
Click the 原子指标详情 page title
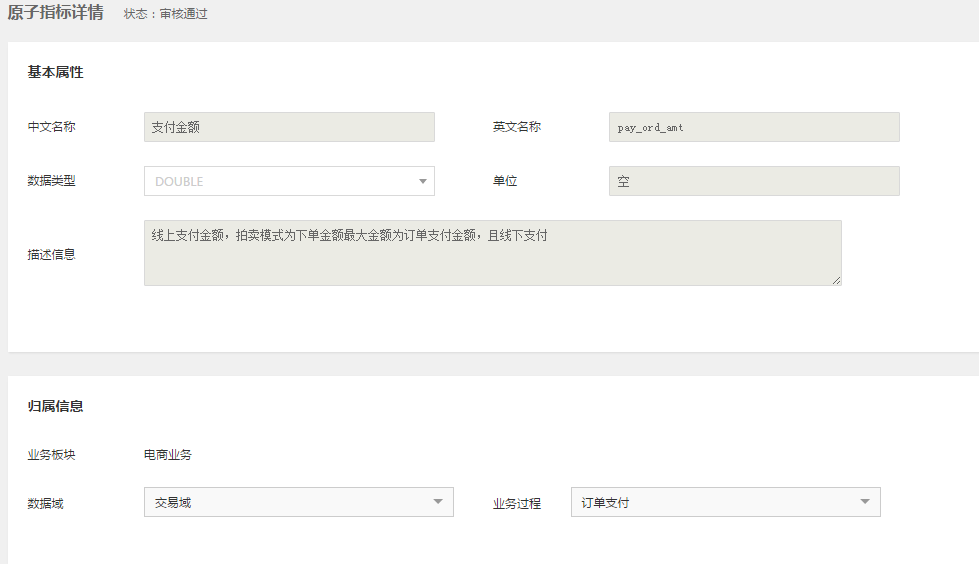pos(56,13)
